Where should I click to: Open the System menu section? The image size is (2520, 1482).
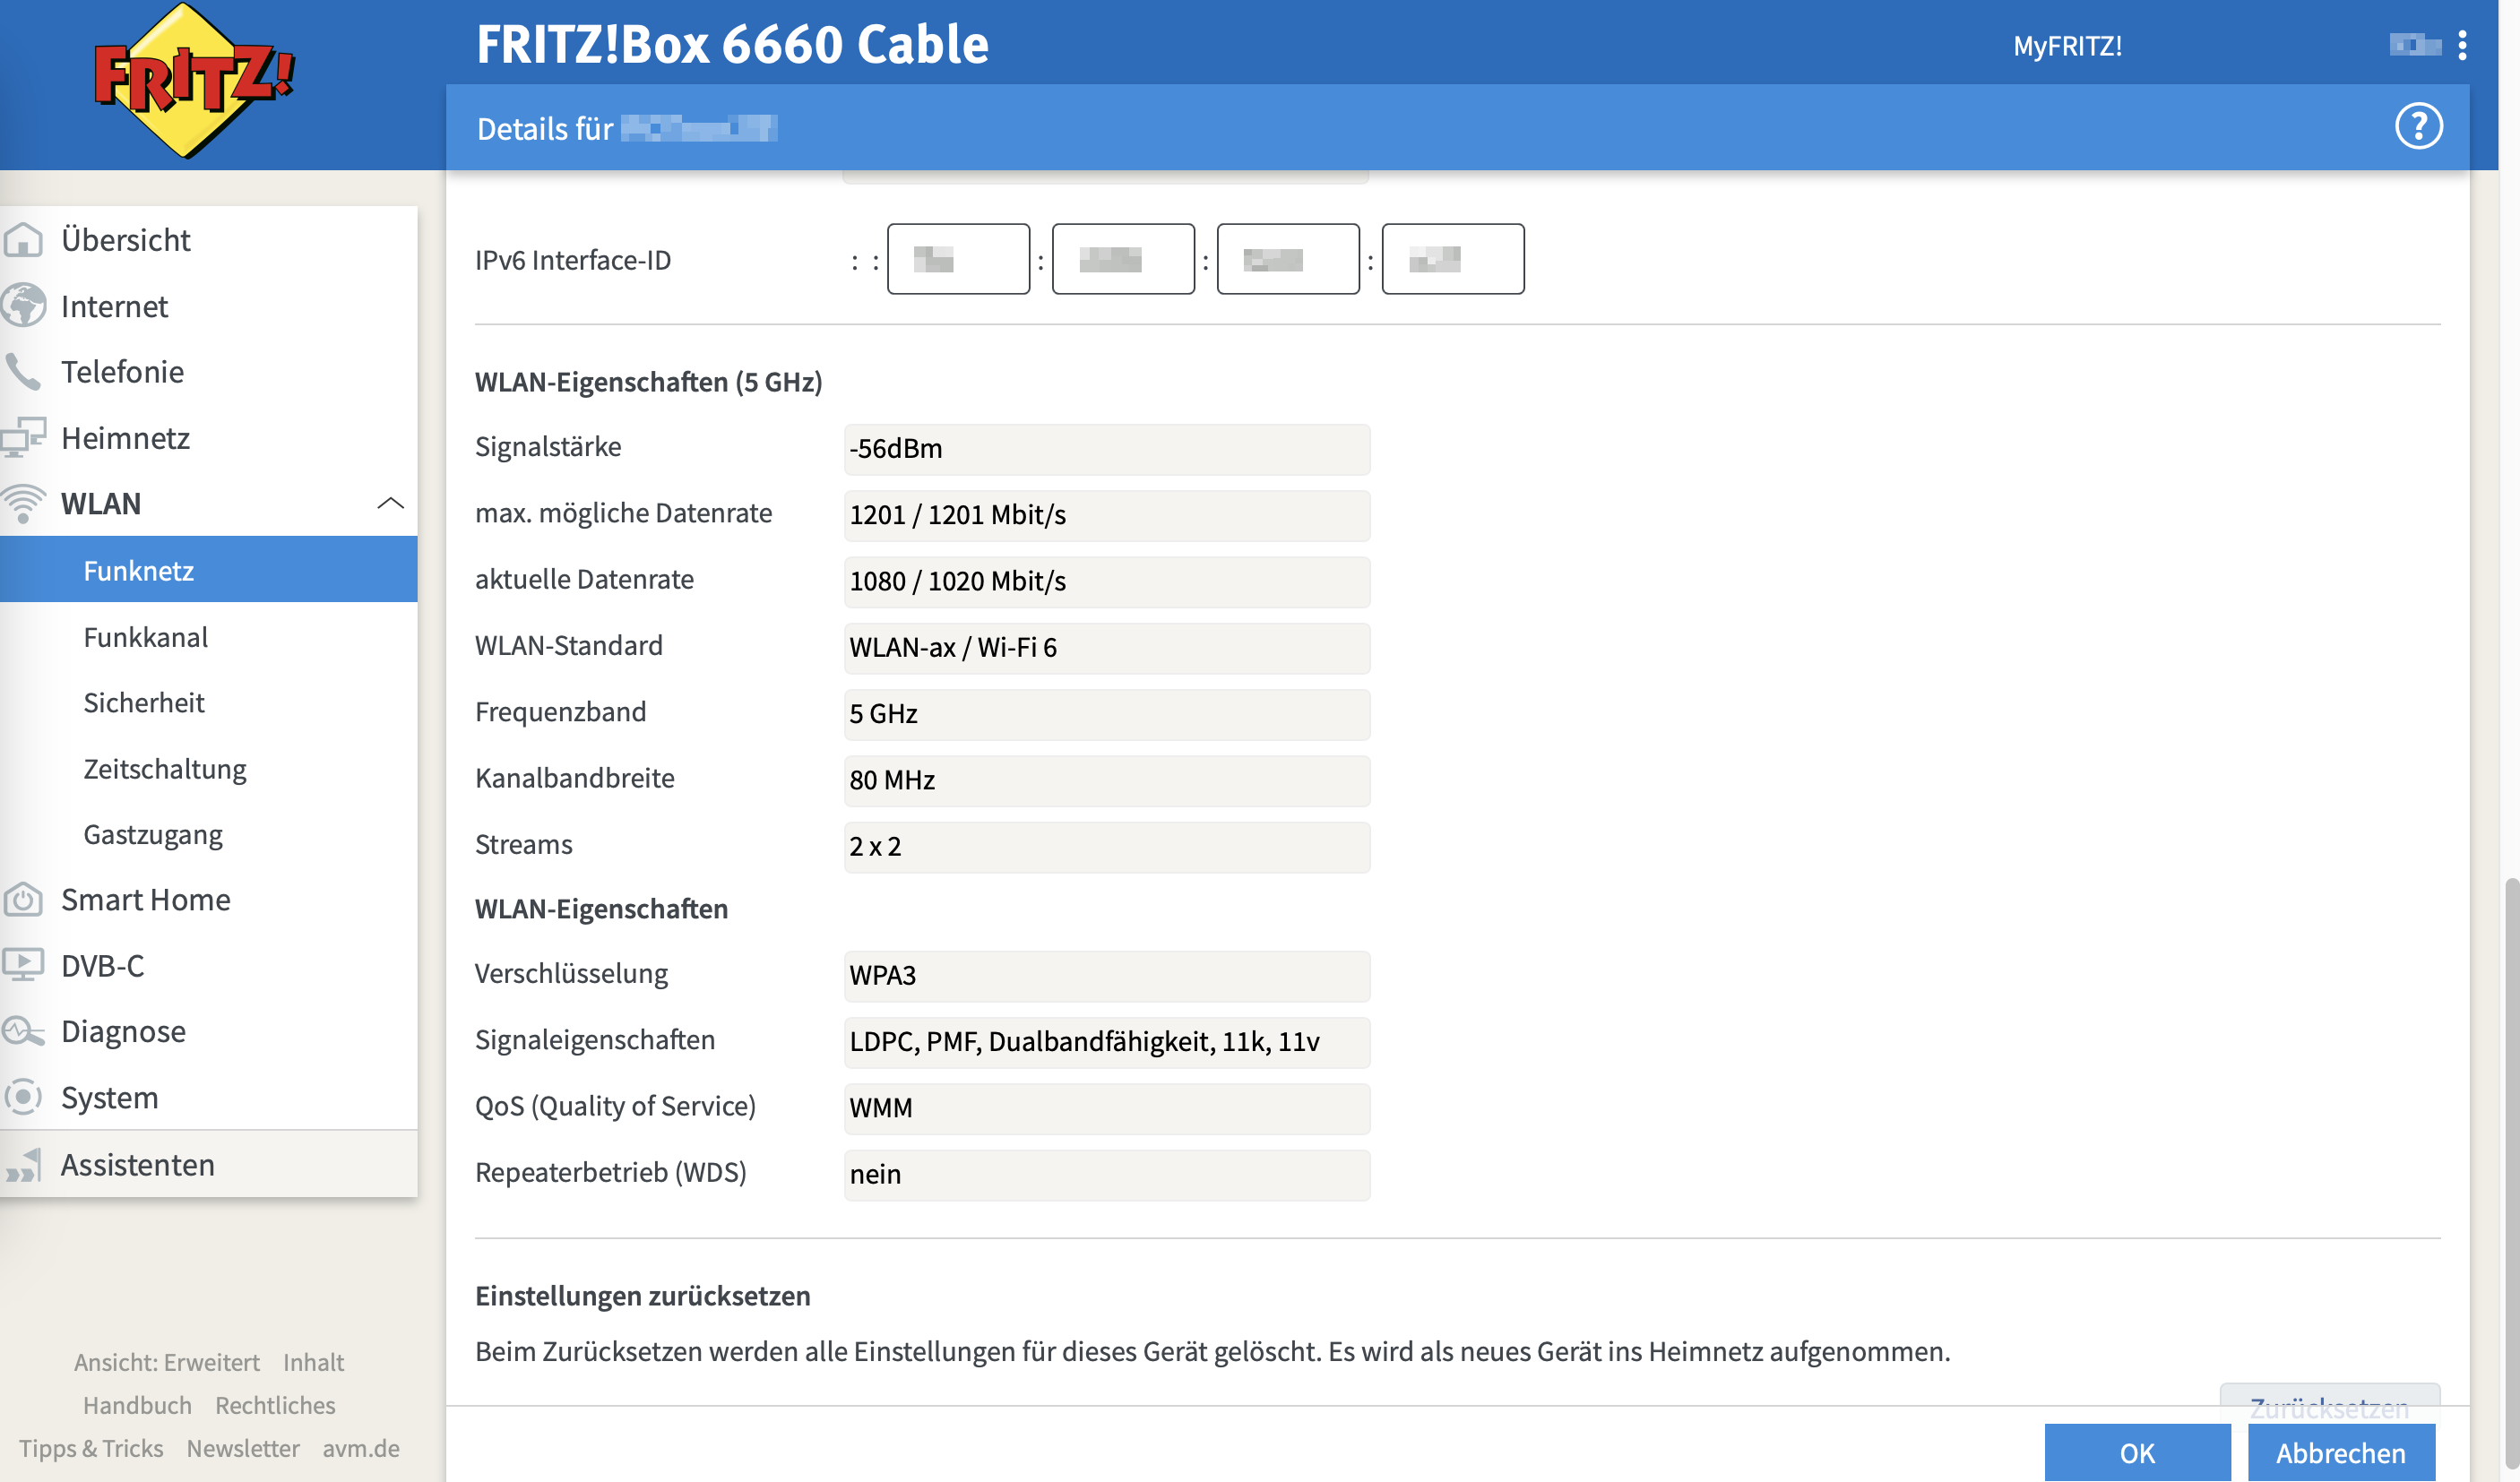(x=109, y=1097)
